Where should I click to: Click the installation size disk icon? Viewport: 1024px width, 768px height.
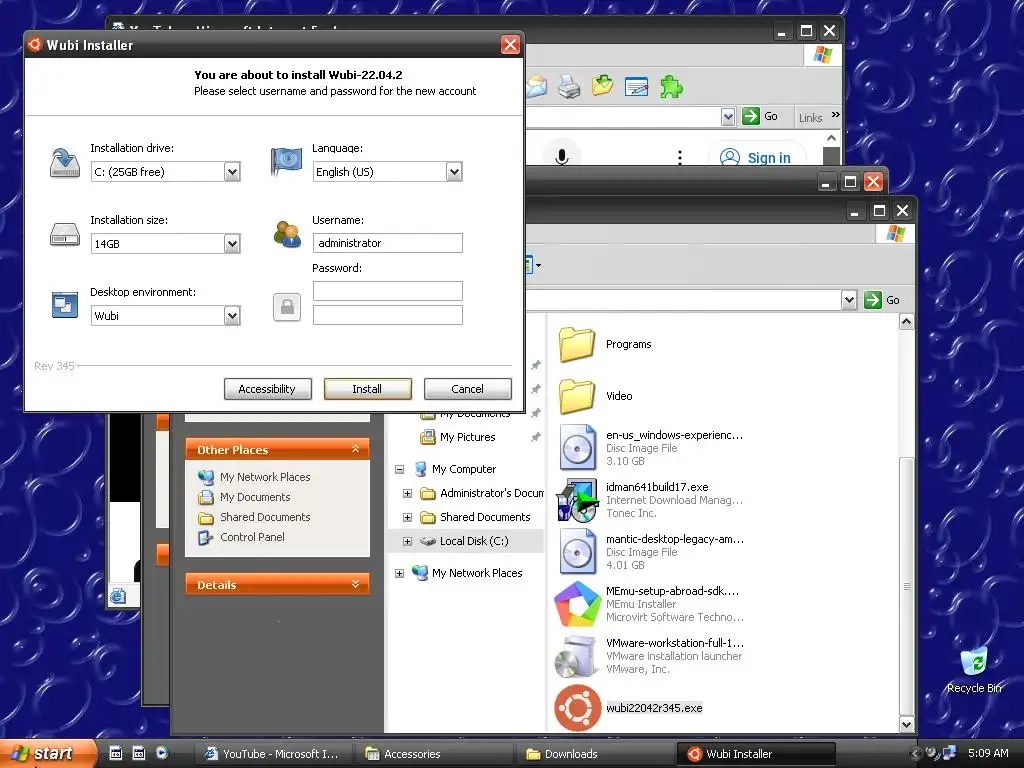tap(65, 234)
